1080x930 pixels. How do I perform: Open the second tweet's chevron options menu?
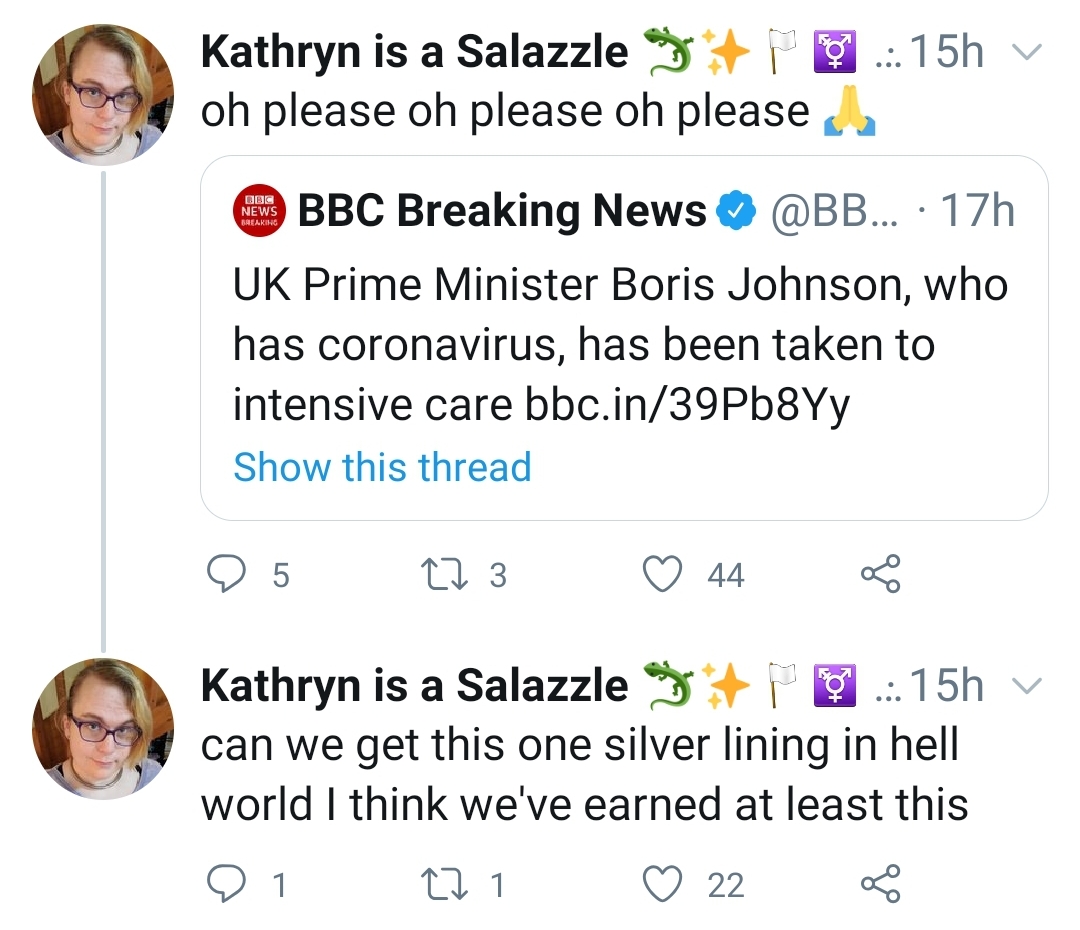1026,686
